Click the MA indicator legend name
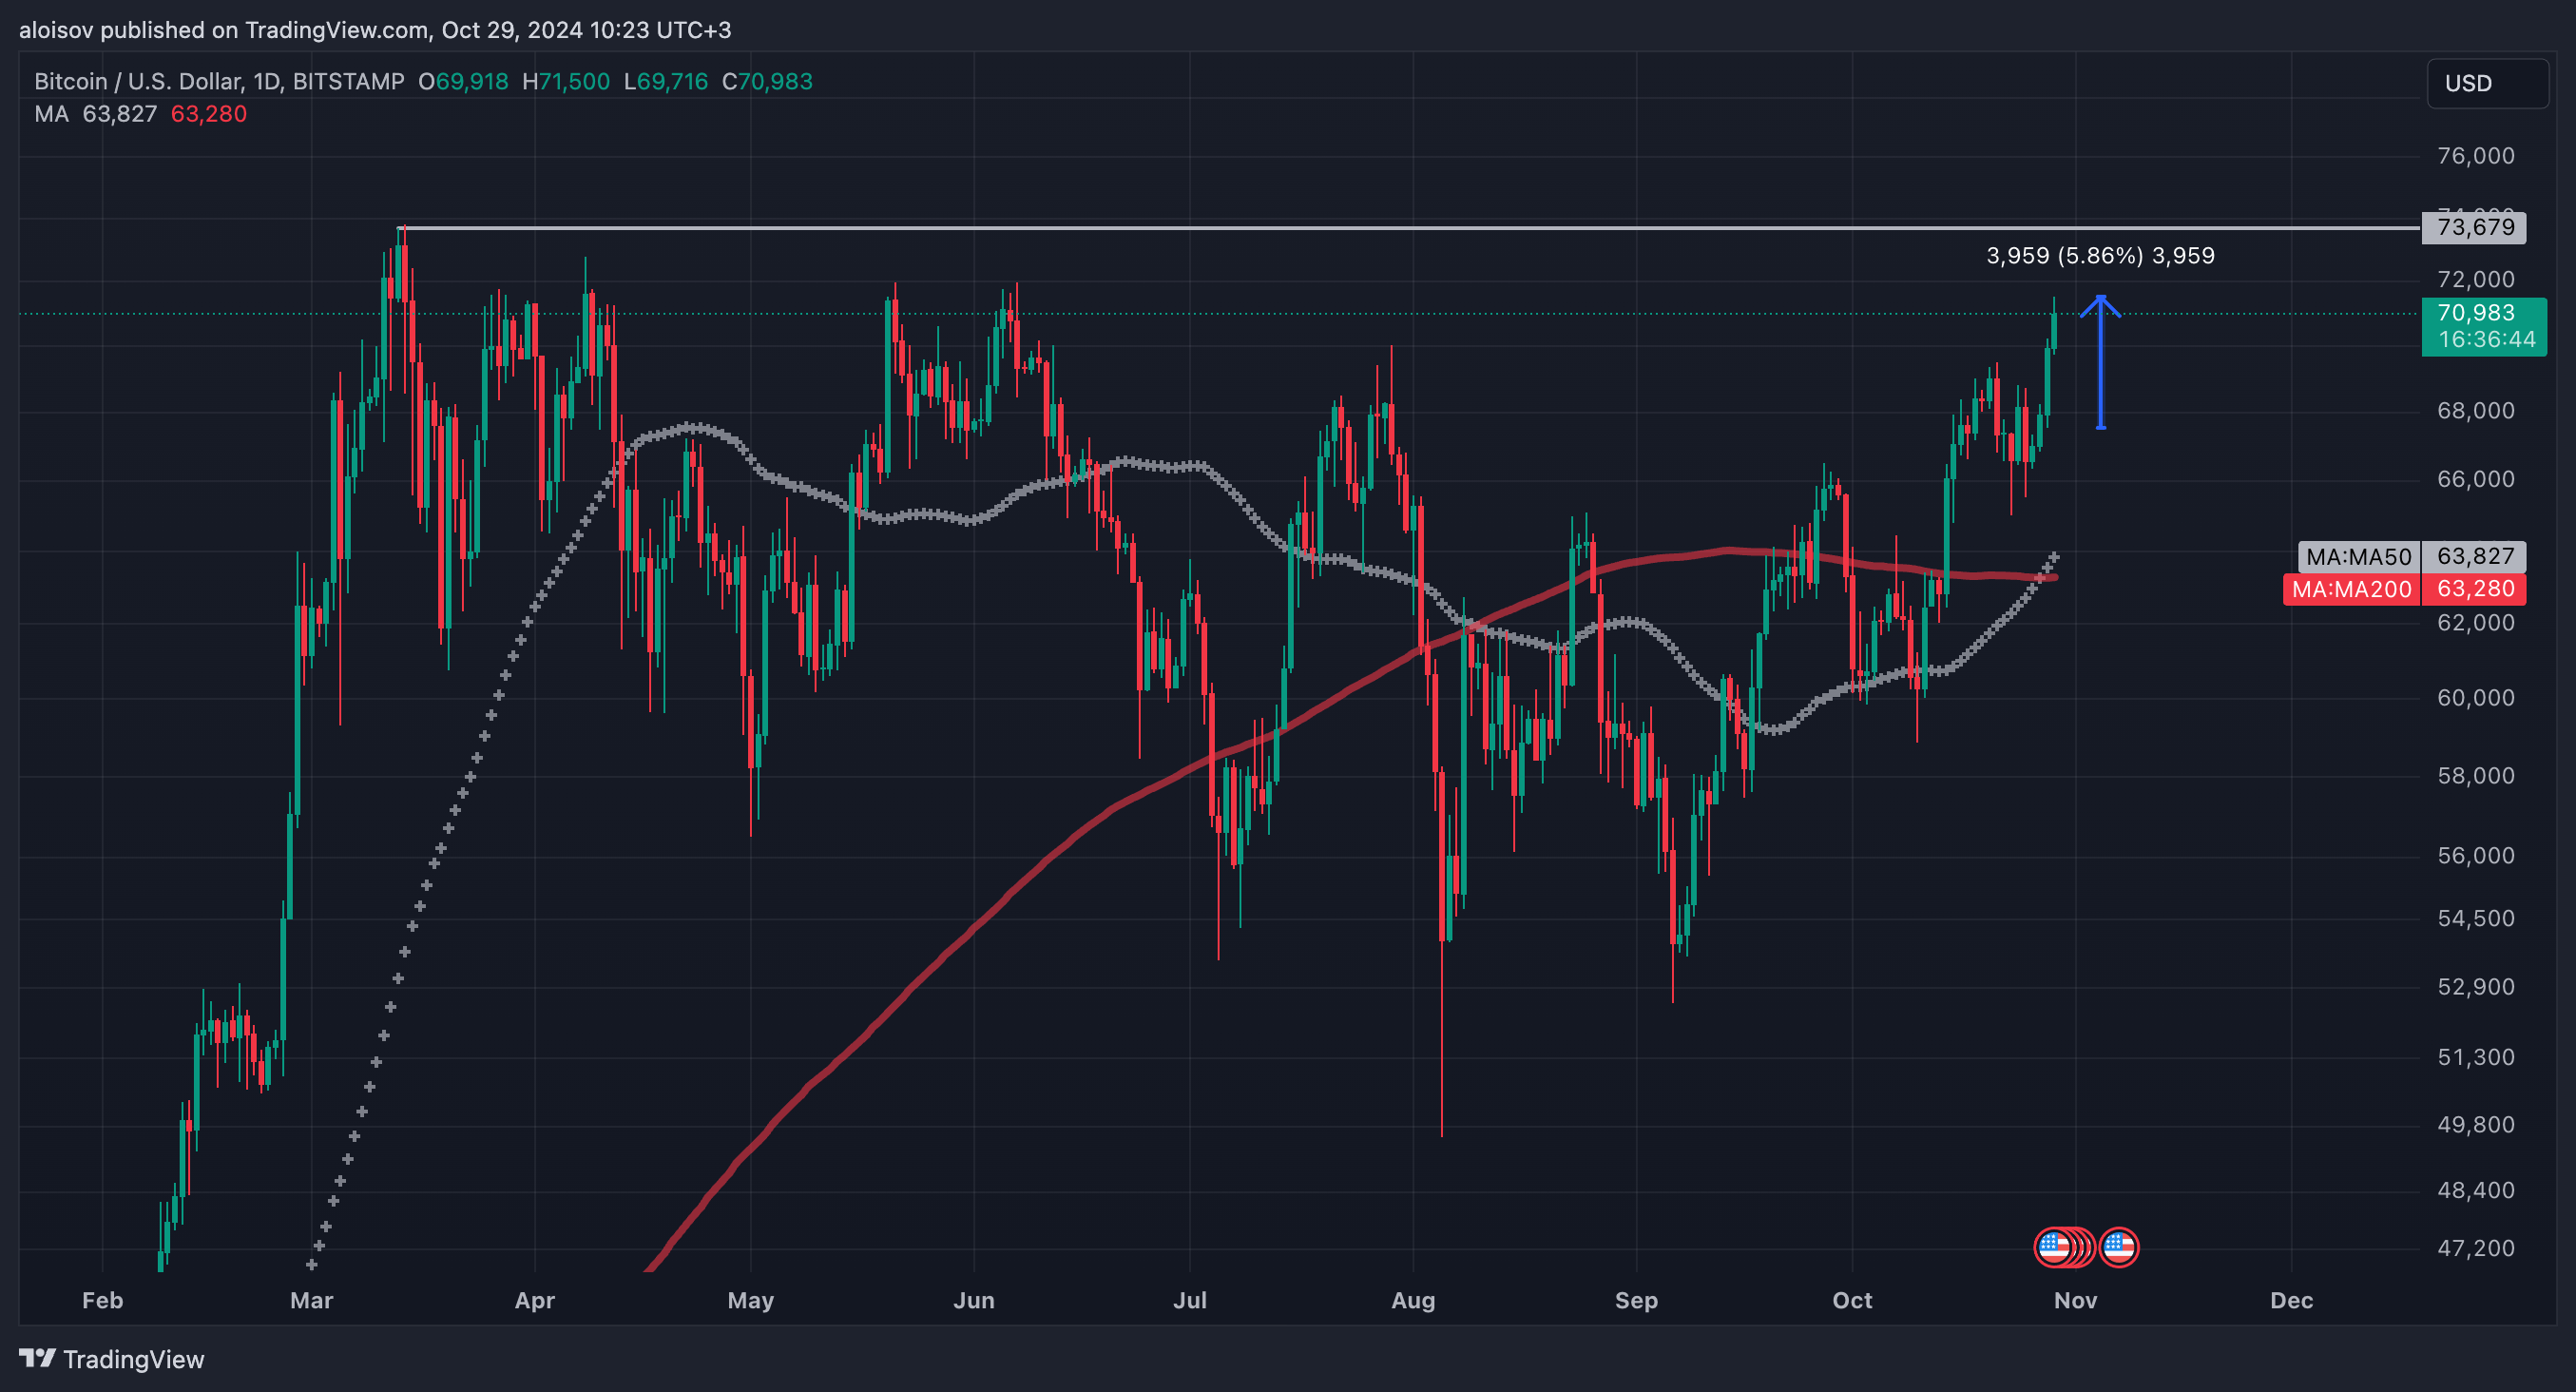 52,114
